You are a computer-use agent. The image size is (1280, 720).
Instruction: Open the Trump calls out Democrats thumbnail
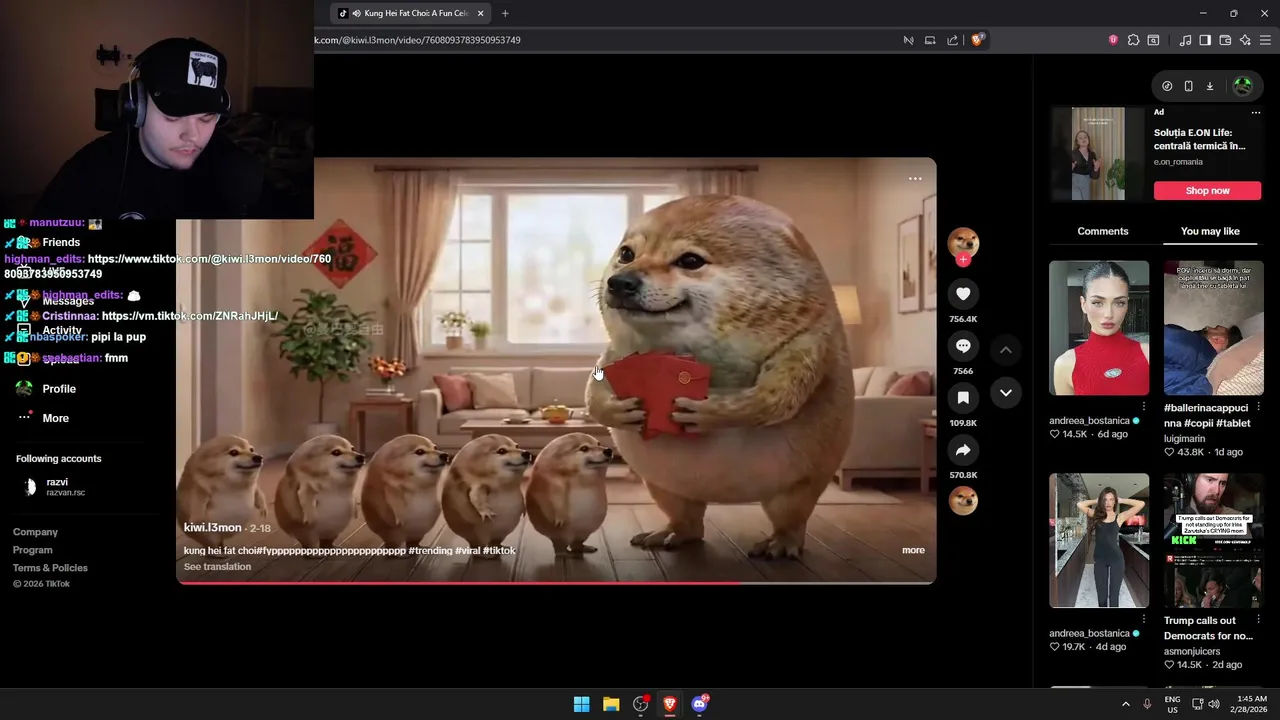[1213, 540]
